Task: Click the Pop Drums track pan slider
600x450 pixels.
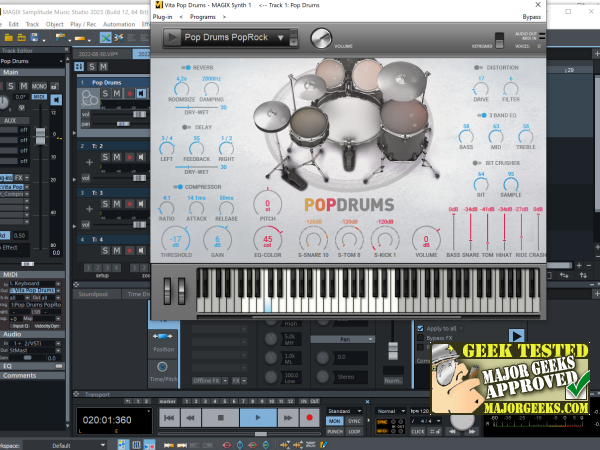Action: pyautogui.click(x=123, y=124)
